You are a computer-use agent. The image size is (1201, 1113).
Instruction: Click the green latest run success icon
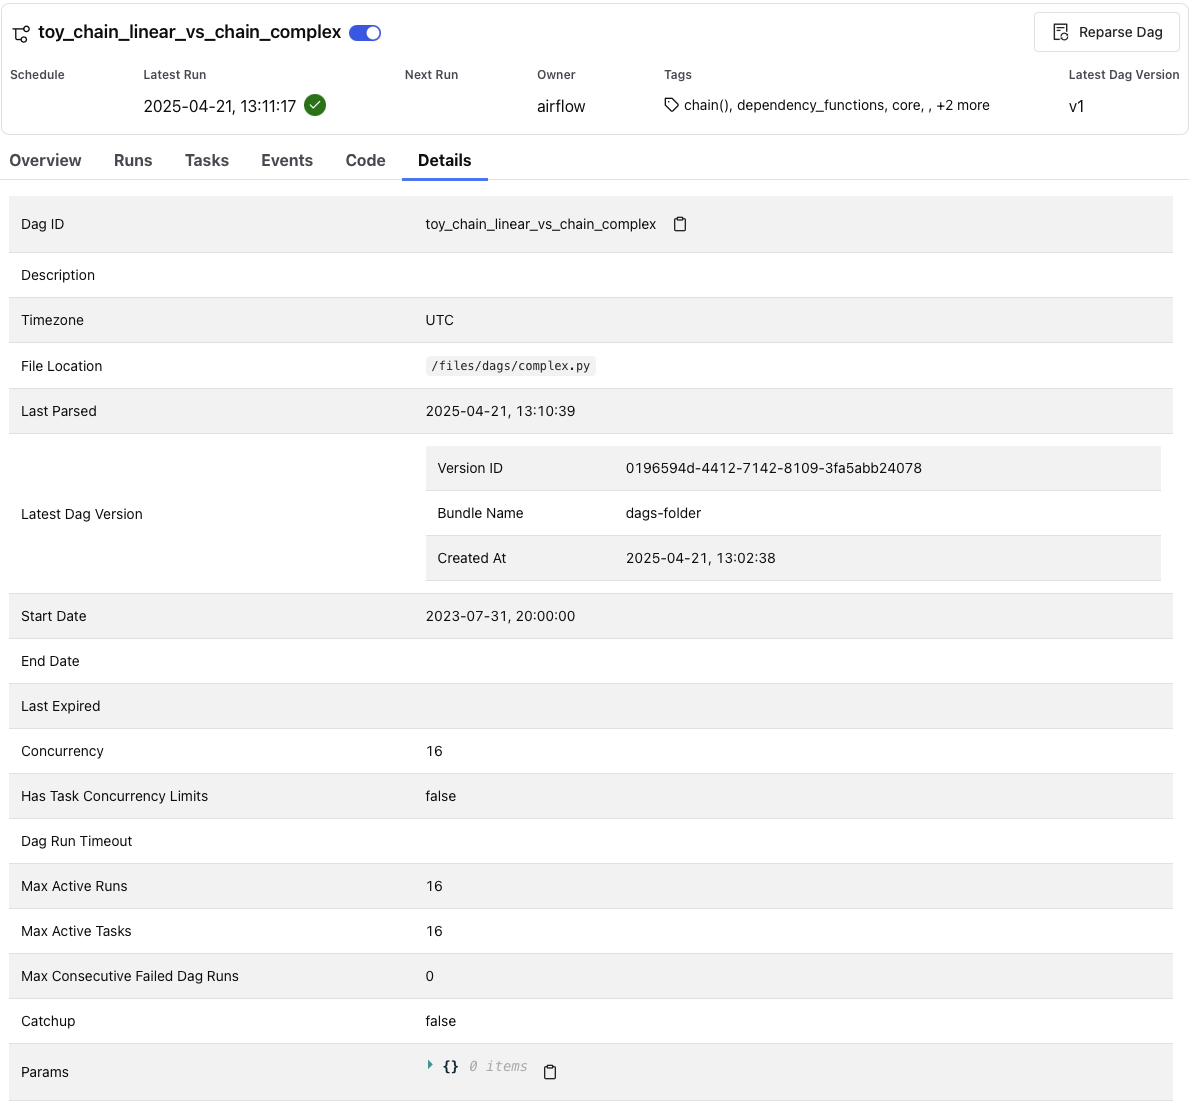pos(315,105)
